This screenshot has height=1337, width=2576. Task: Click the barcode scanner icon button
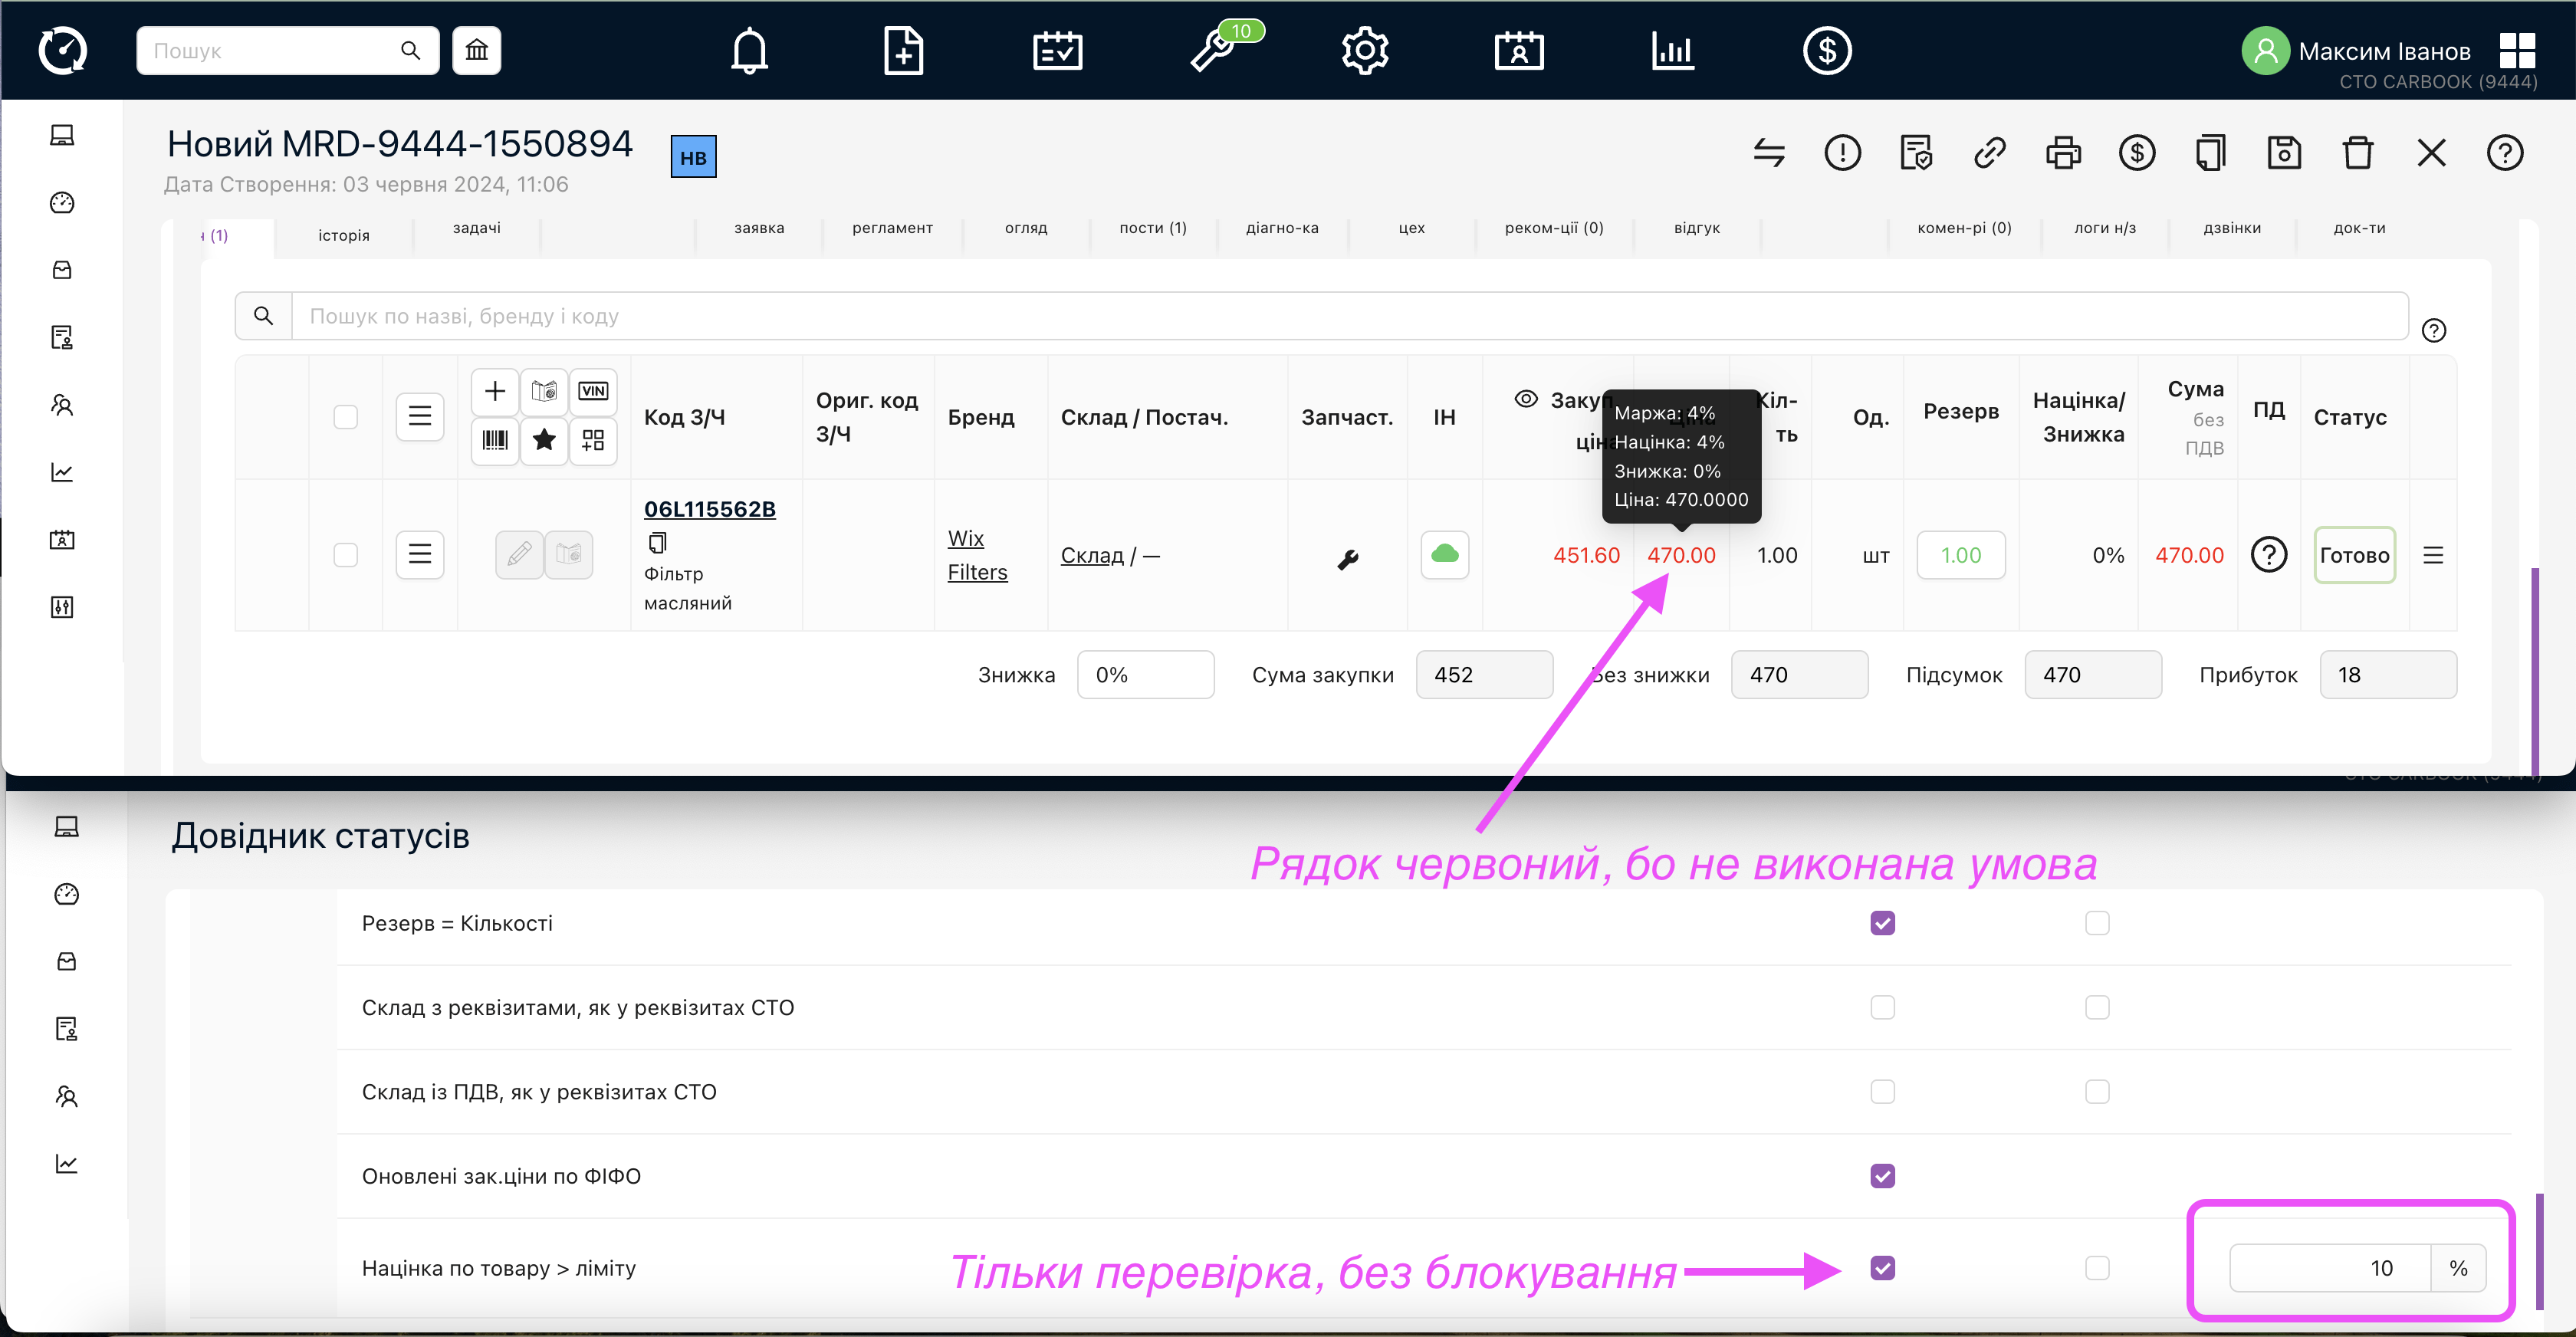495,440
